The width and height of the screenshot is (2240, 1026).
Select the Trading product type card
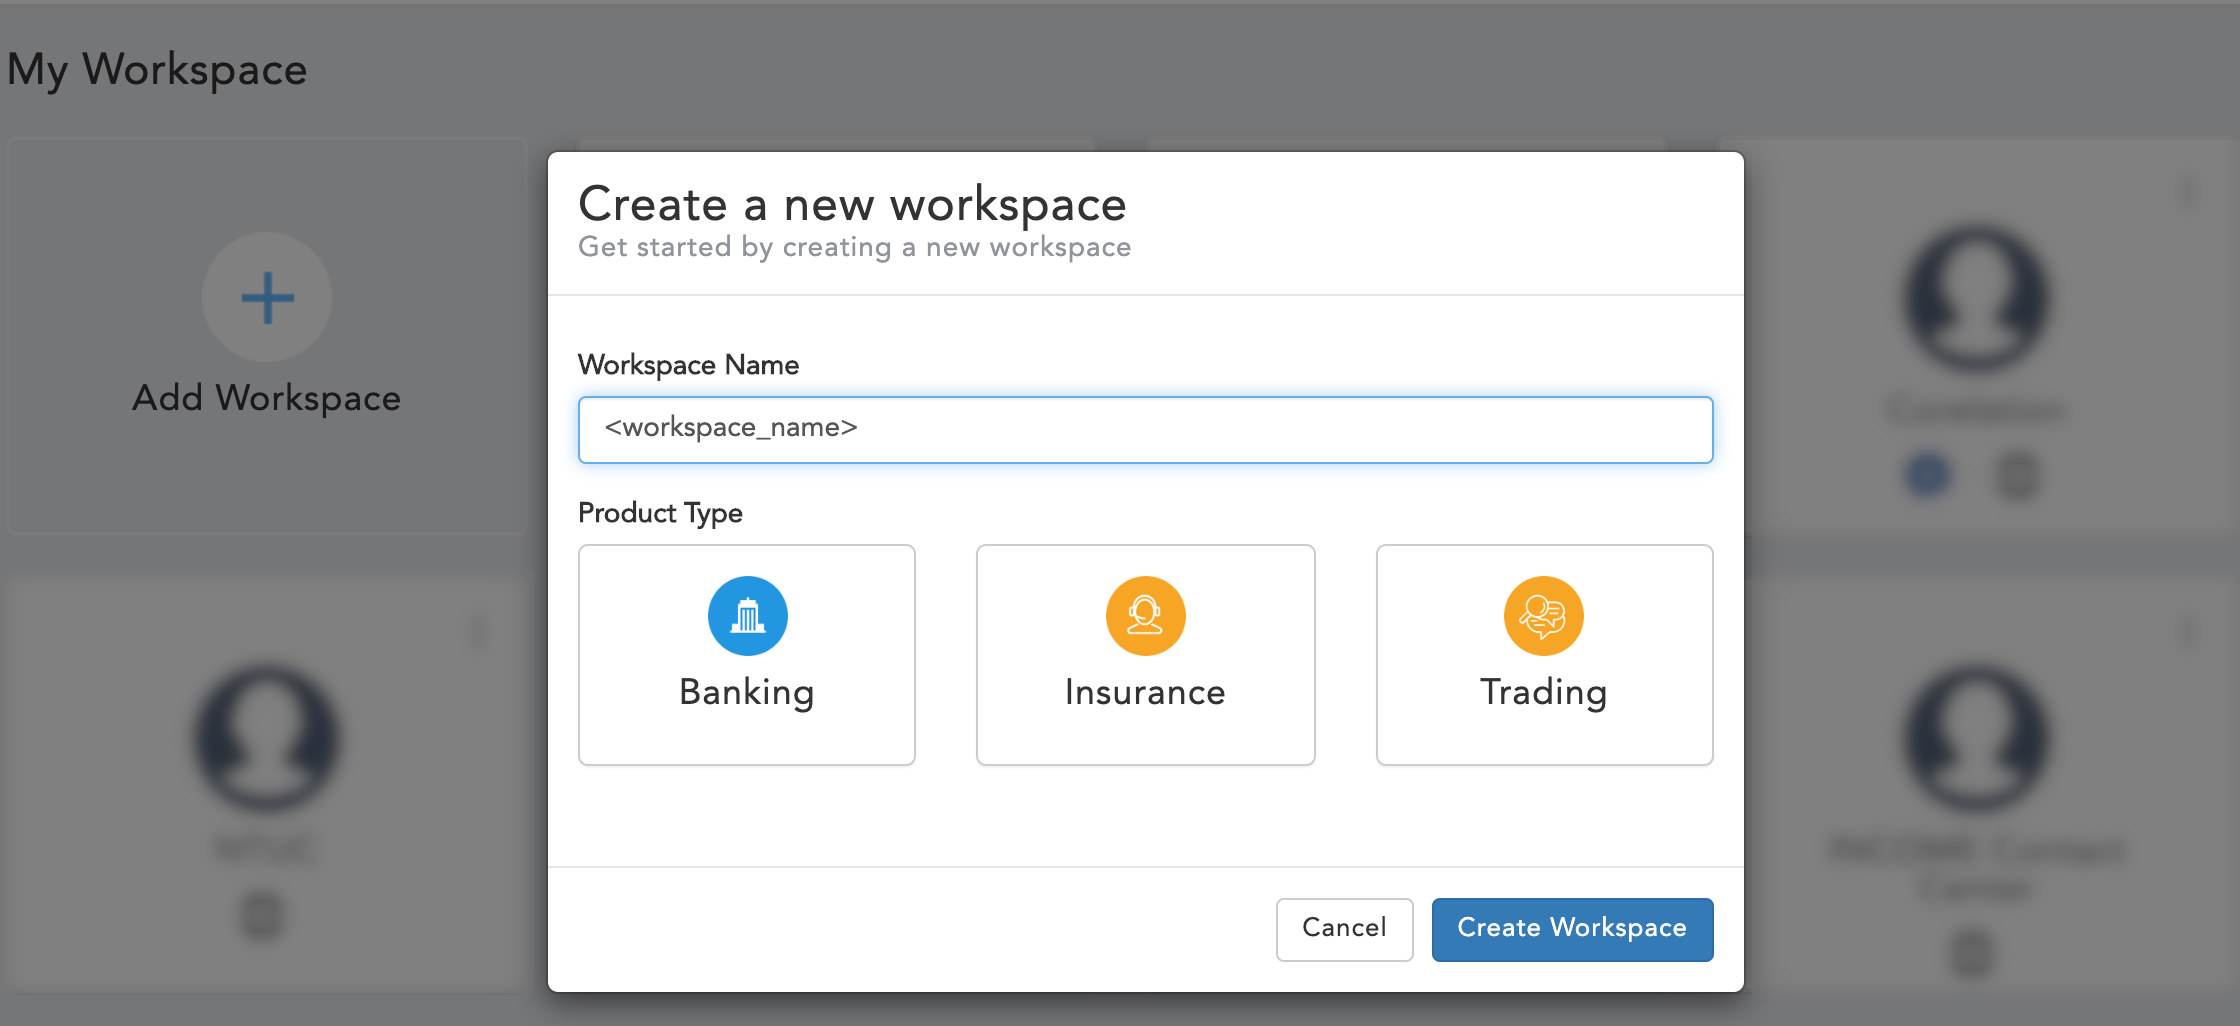[1544, 655]
